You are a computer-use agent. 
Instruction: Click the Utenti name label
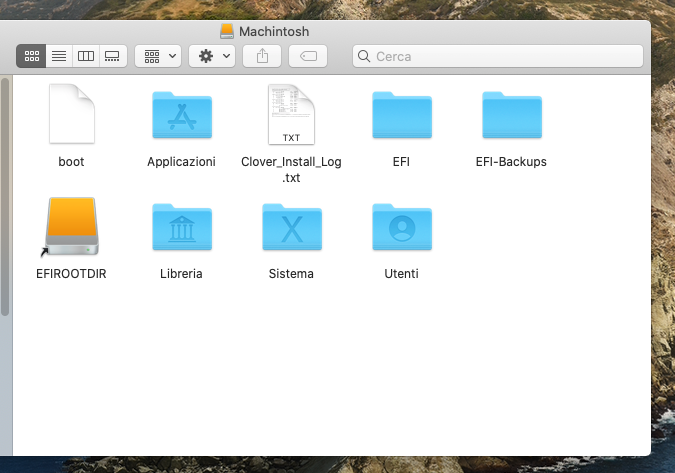[401, 274]
